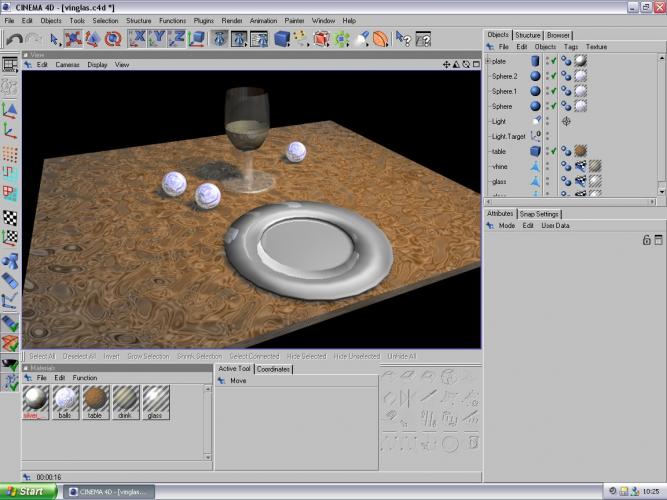
Task: Click the blue cube primitive icon
Action: tap(282, 39)
